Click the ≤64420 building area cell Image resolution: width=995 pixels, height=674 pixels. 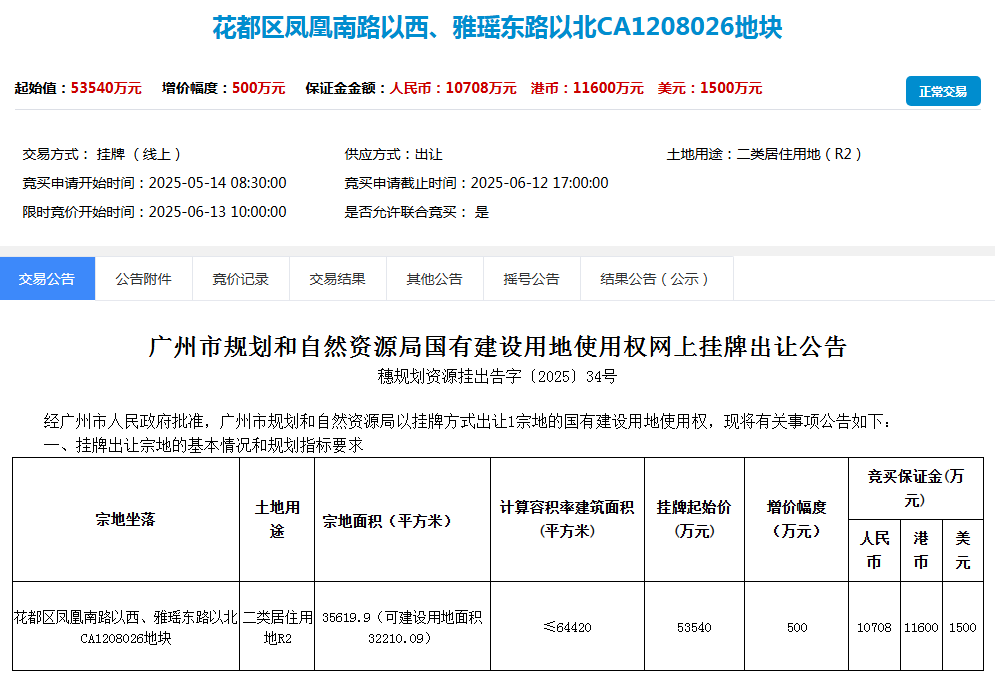tap(567, 627)
